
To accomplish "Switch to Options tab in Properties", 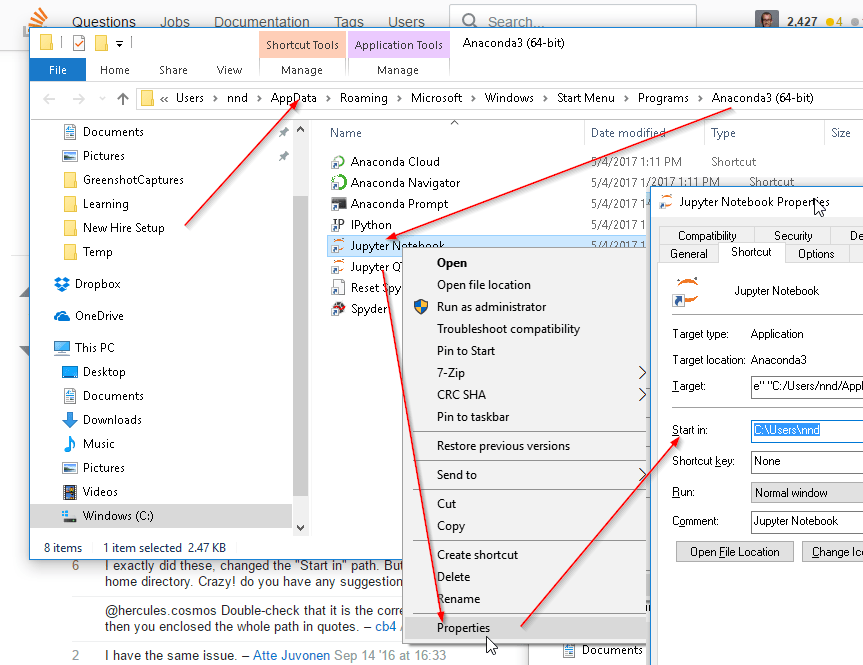I will coord(816,254).
